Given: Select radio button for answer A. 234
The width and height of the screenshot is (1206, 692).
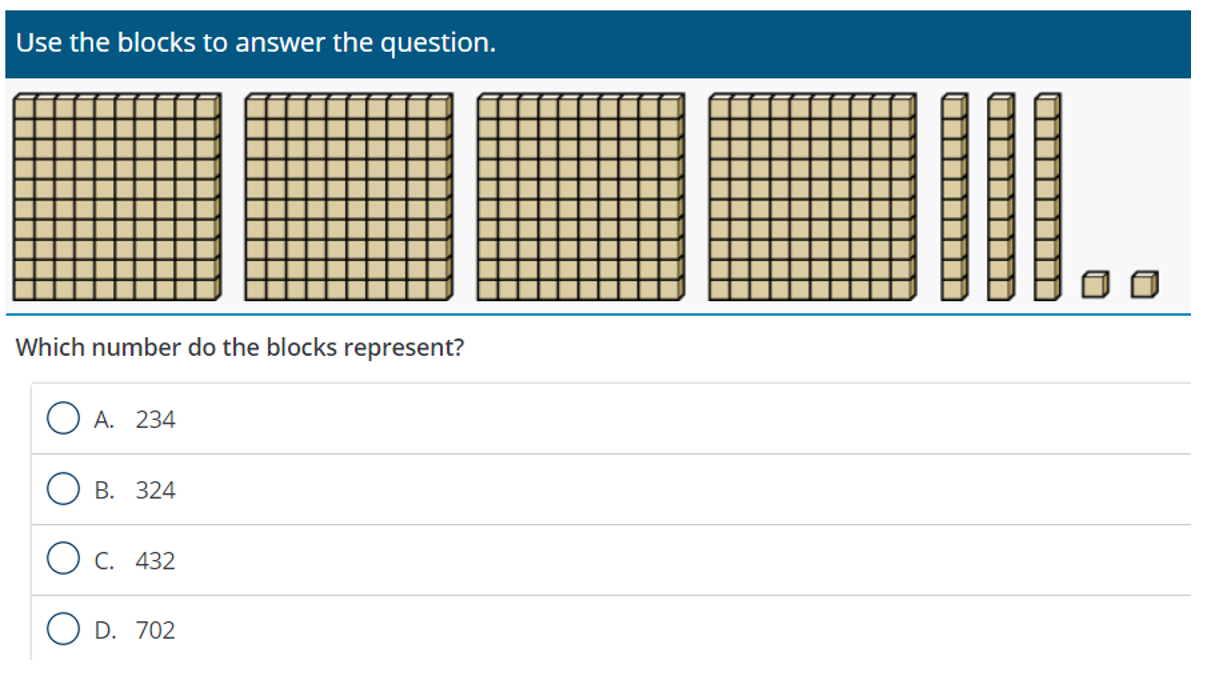Looking at the screenshot, I should pyautogui.click(x=62, y=419).
